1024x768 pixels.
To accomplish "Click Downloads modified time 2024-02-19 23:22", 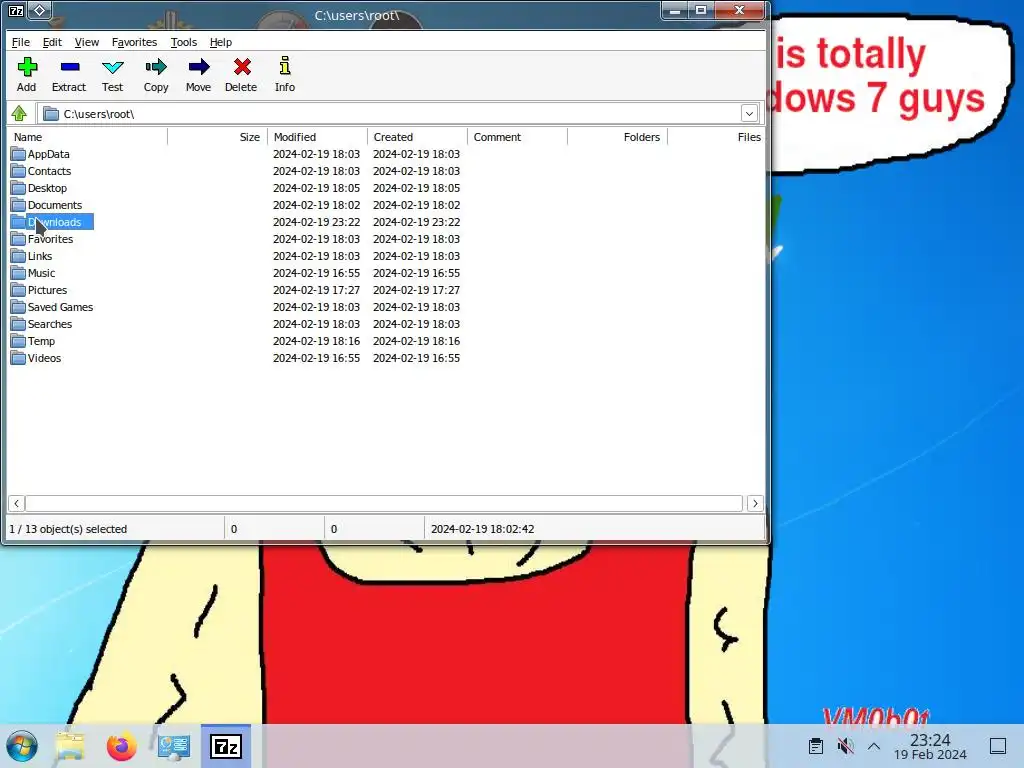I will pyautogui.click(x=316, y=222).
